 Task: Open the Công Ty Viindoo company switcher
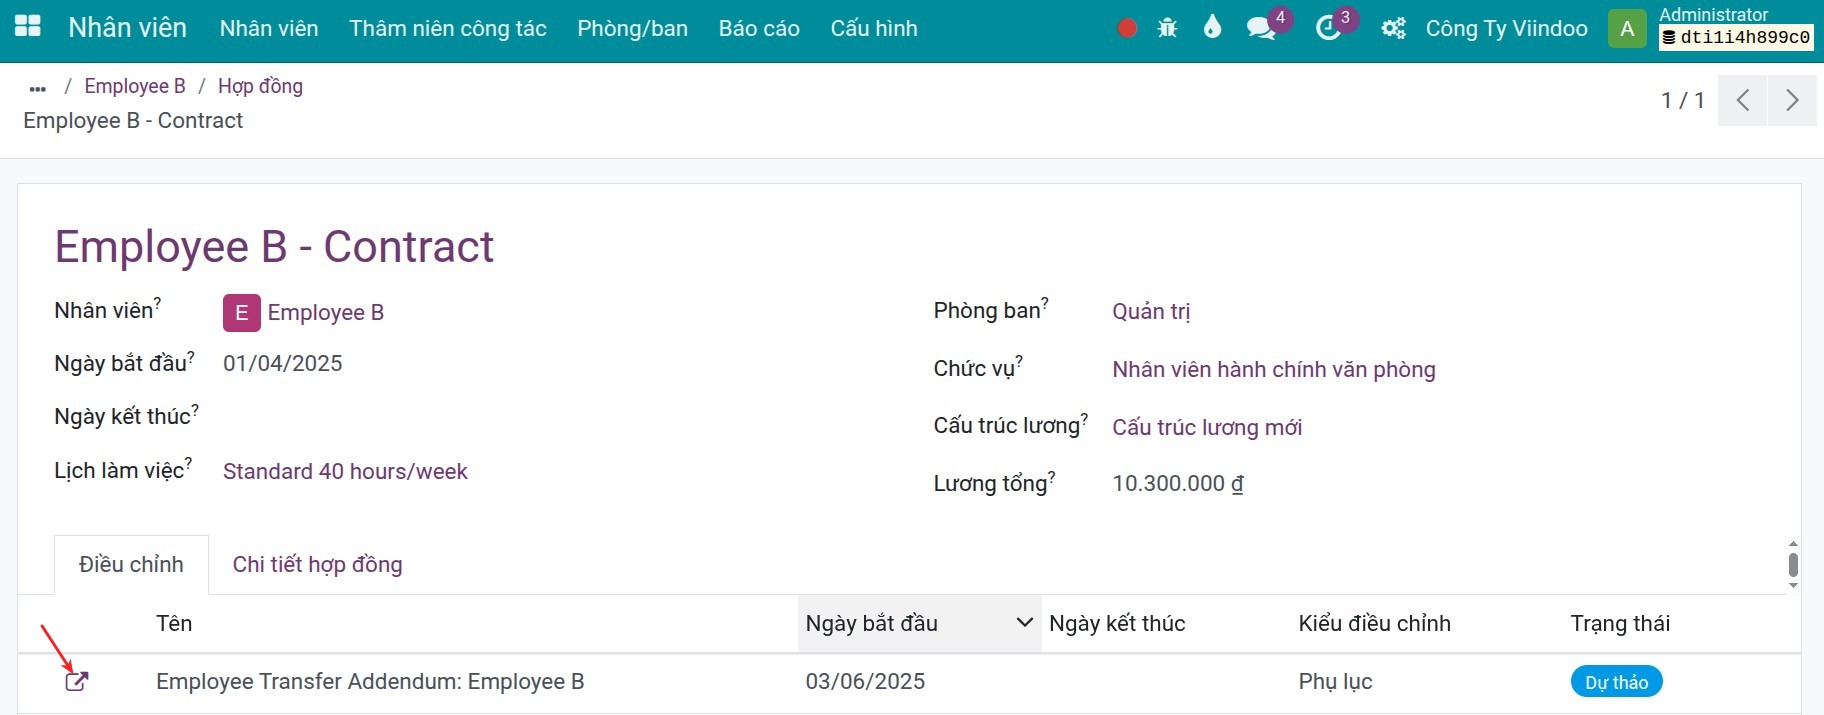coord(1506,28)
